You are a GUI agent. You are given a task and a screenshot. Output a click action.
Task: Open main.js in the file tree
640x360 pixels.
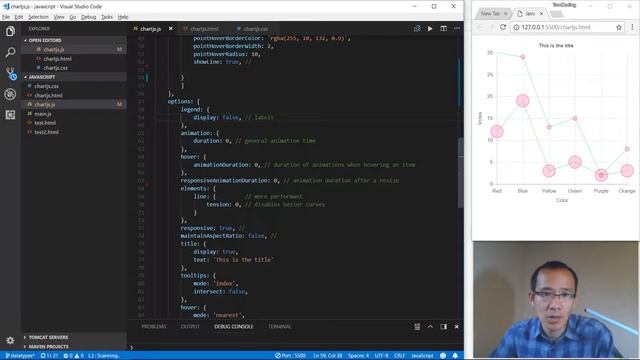pyautogui.click(x=42, y=114)
